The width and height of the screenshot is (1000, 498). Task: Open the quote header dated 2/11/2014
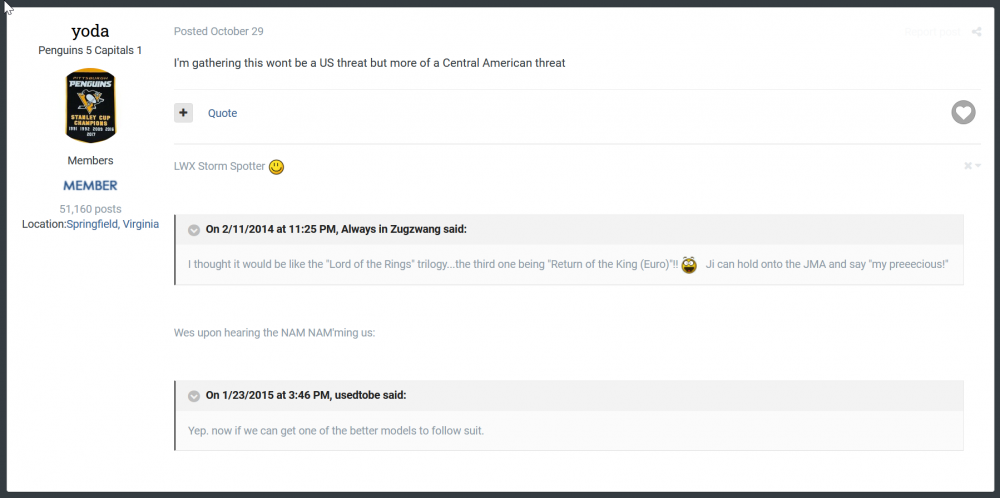coord(336,229)
